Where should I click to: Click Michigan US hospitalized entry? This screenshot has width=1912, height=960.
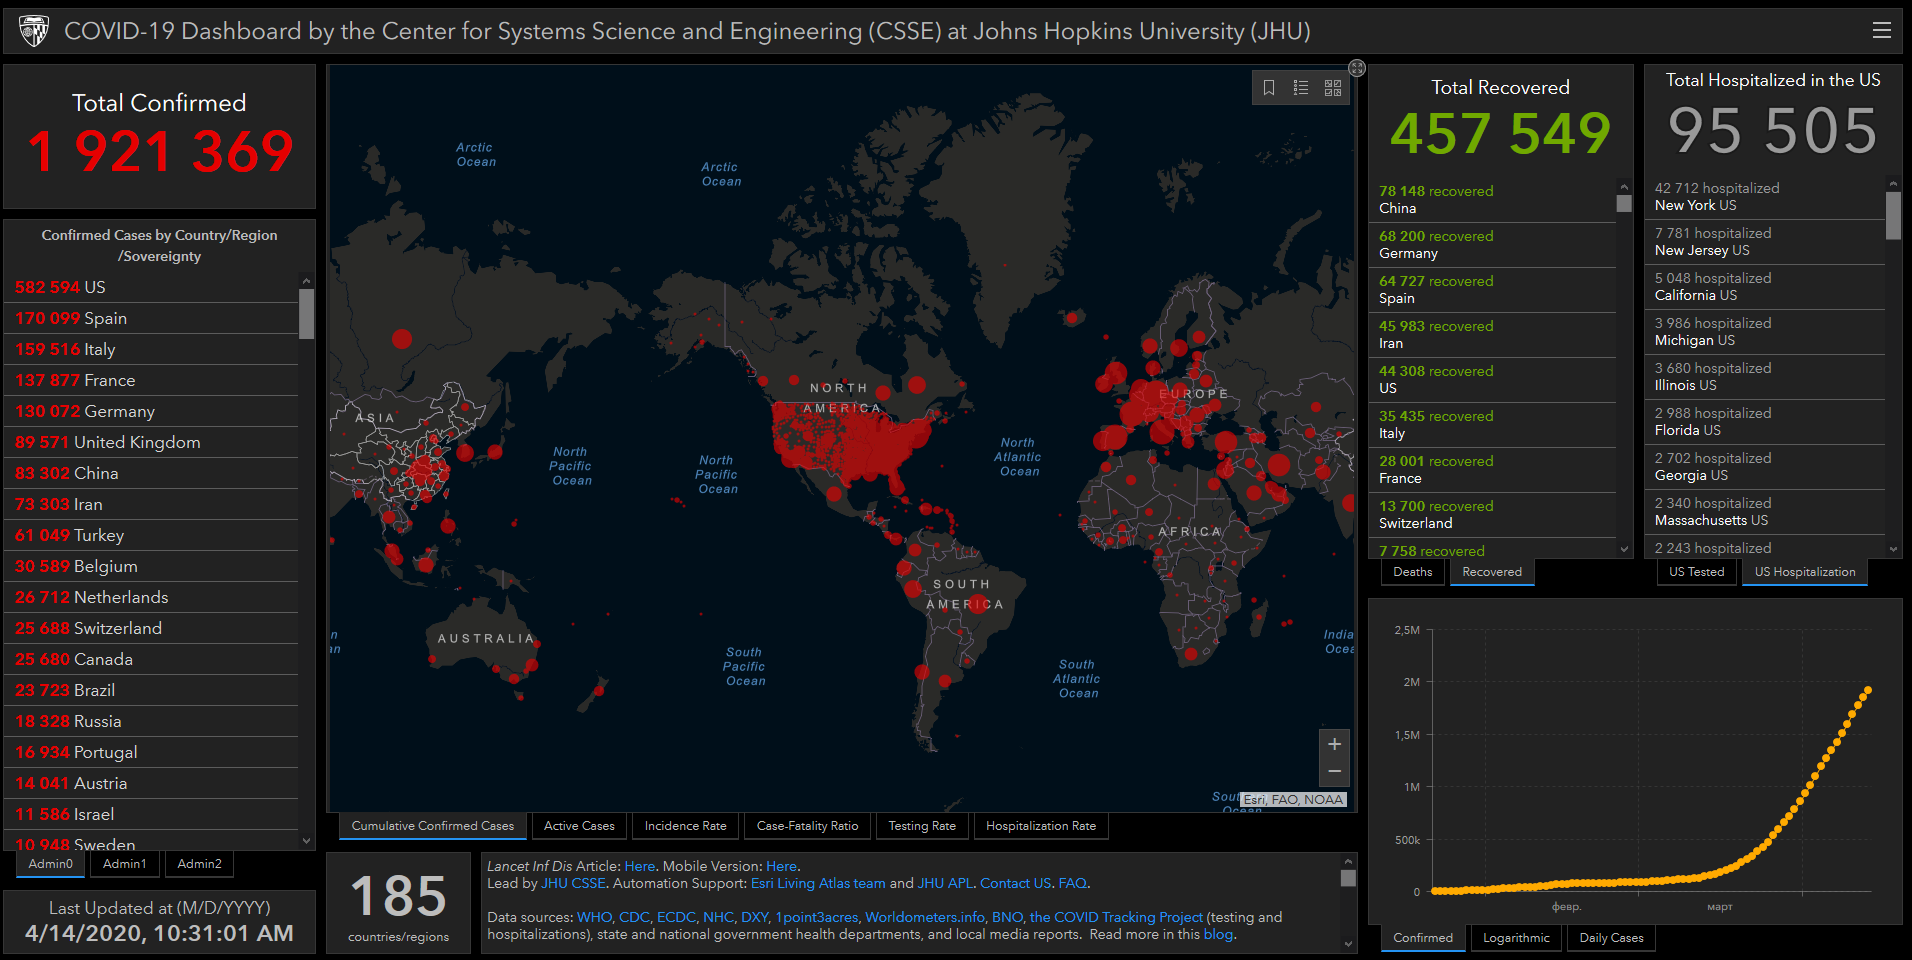1765,332
